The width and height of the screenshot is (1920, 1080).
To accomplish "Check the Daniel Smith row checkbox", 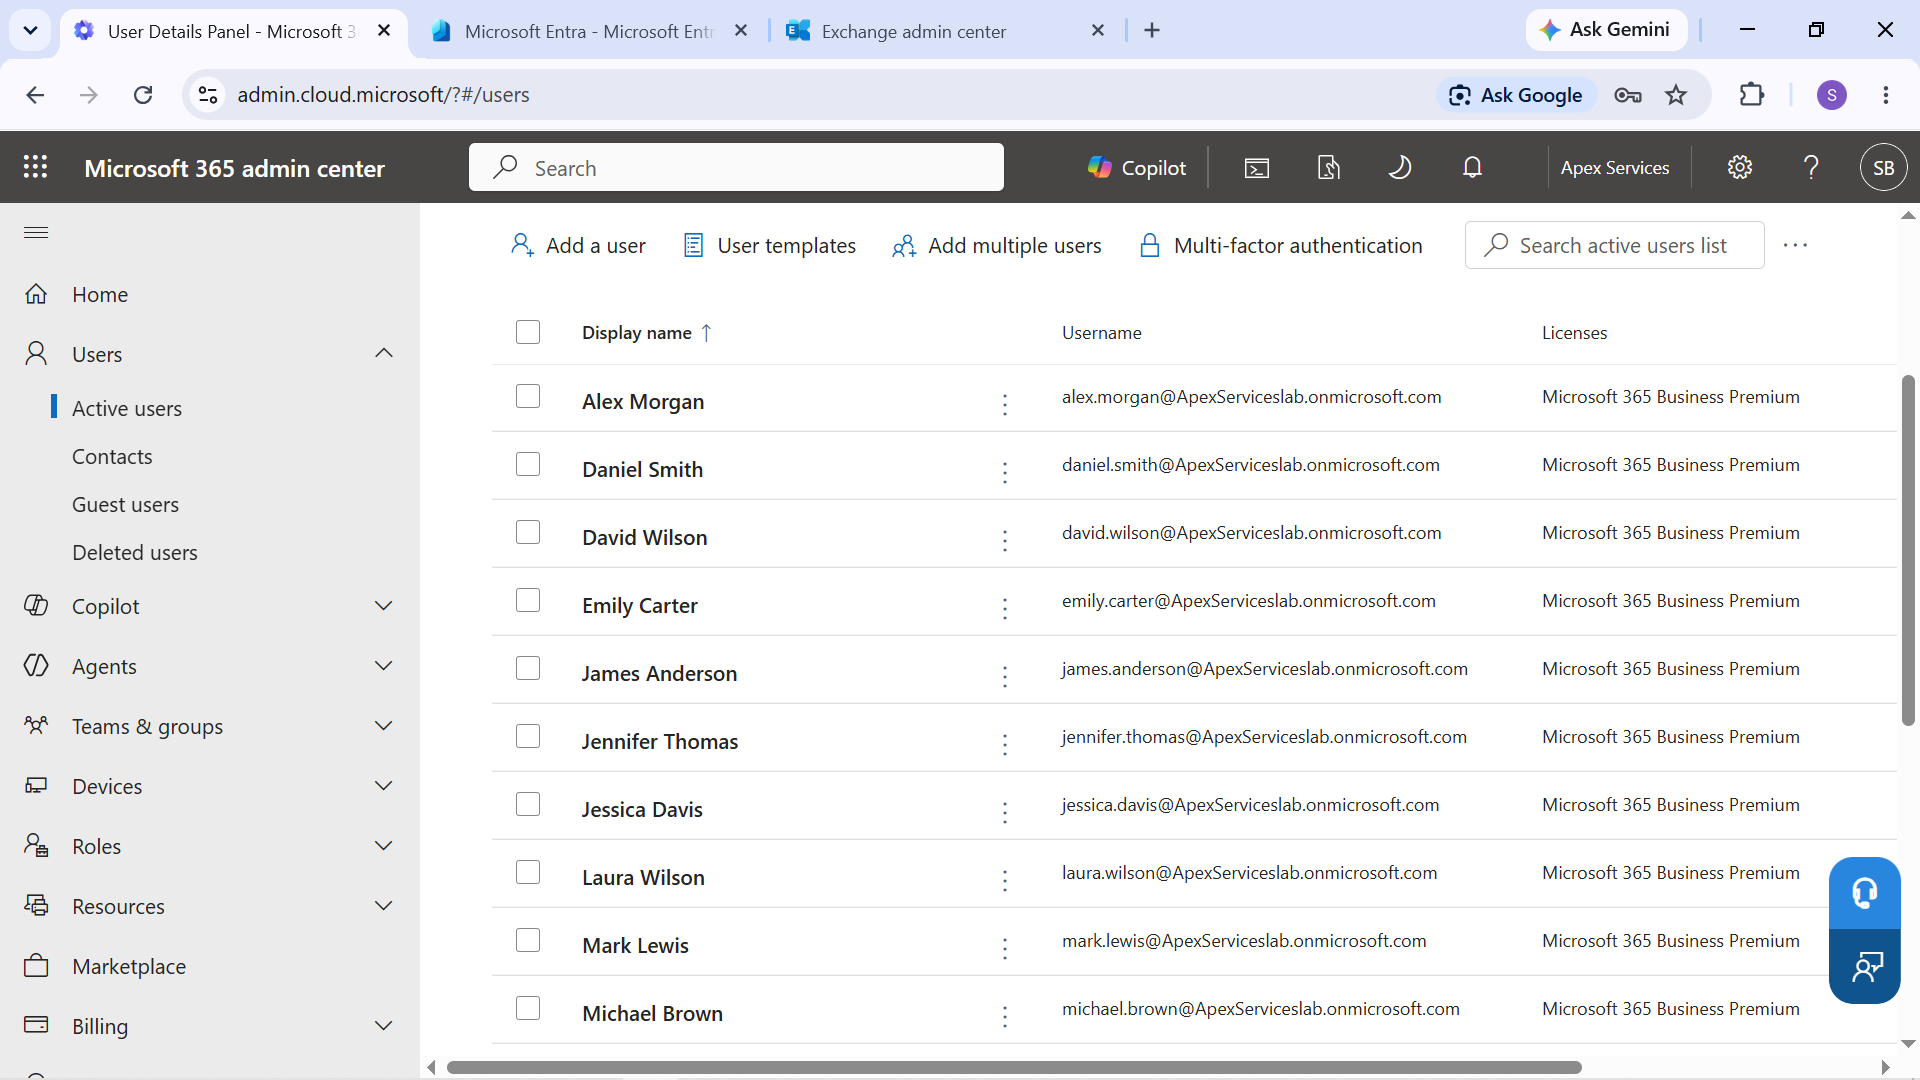I will pyautogui.click(x=528, y=464).
